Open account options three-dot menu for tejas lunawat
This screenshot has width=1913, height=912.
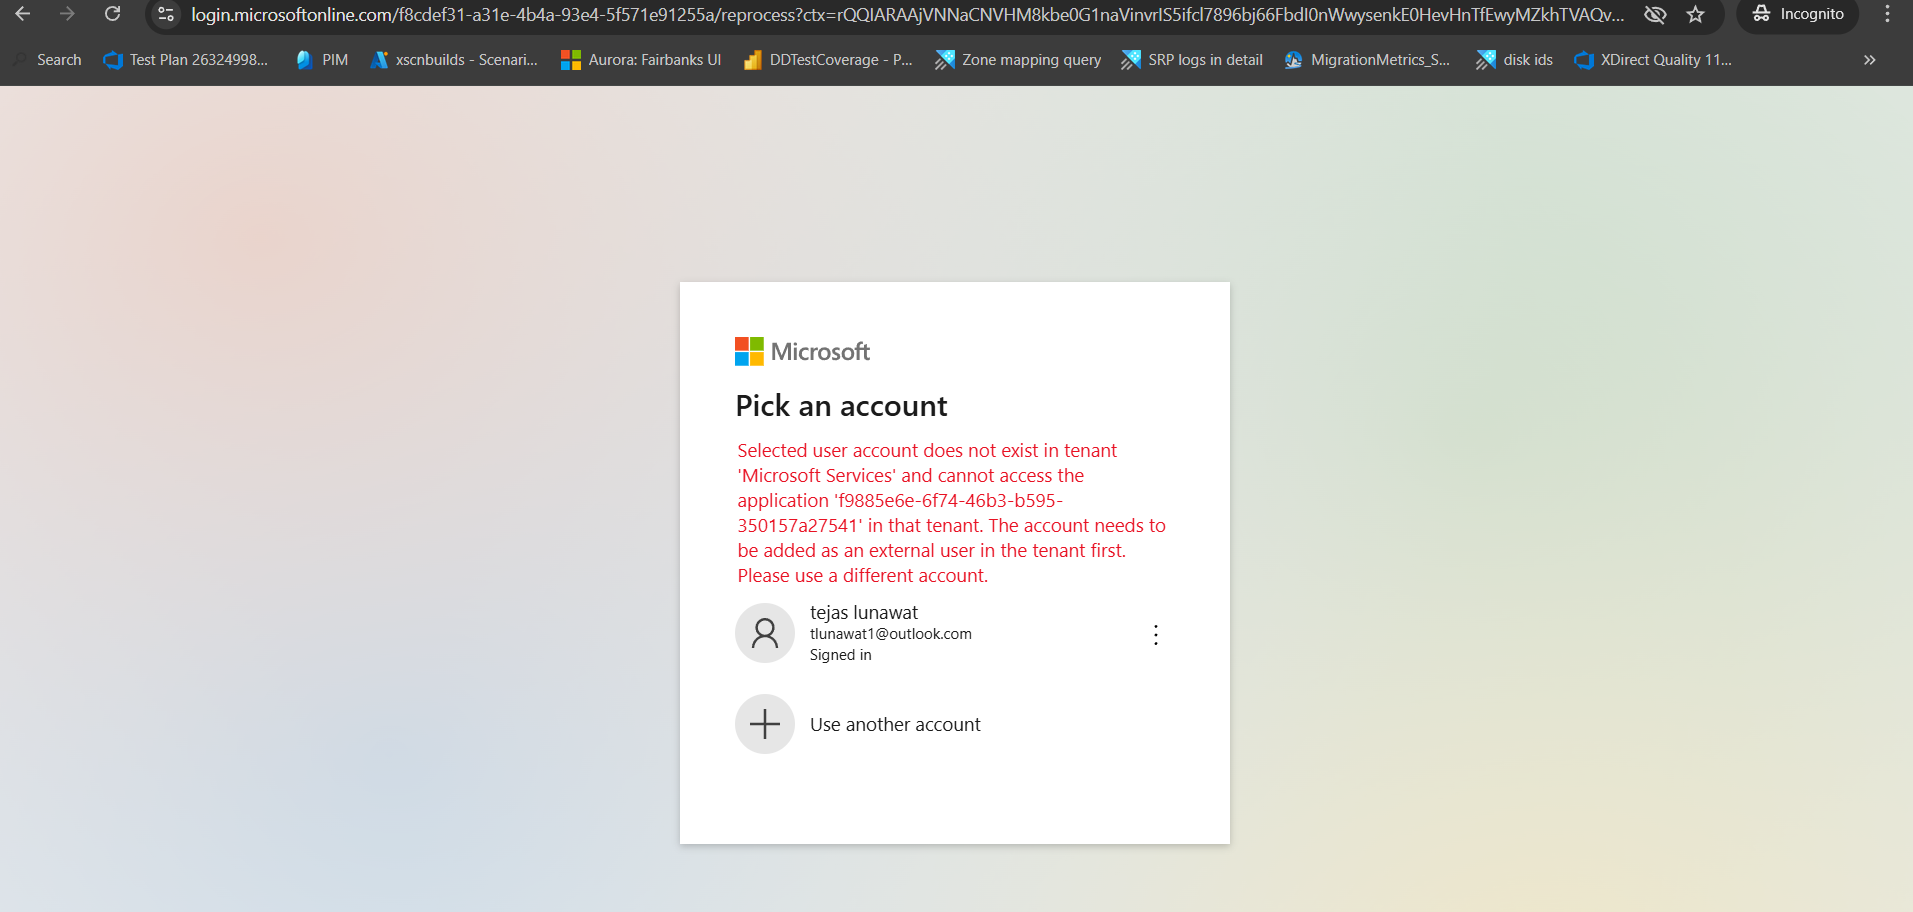(1156, 635)
